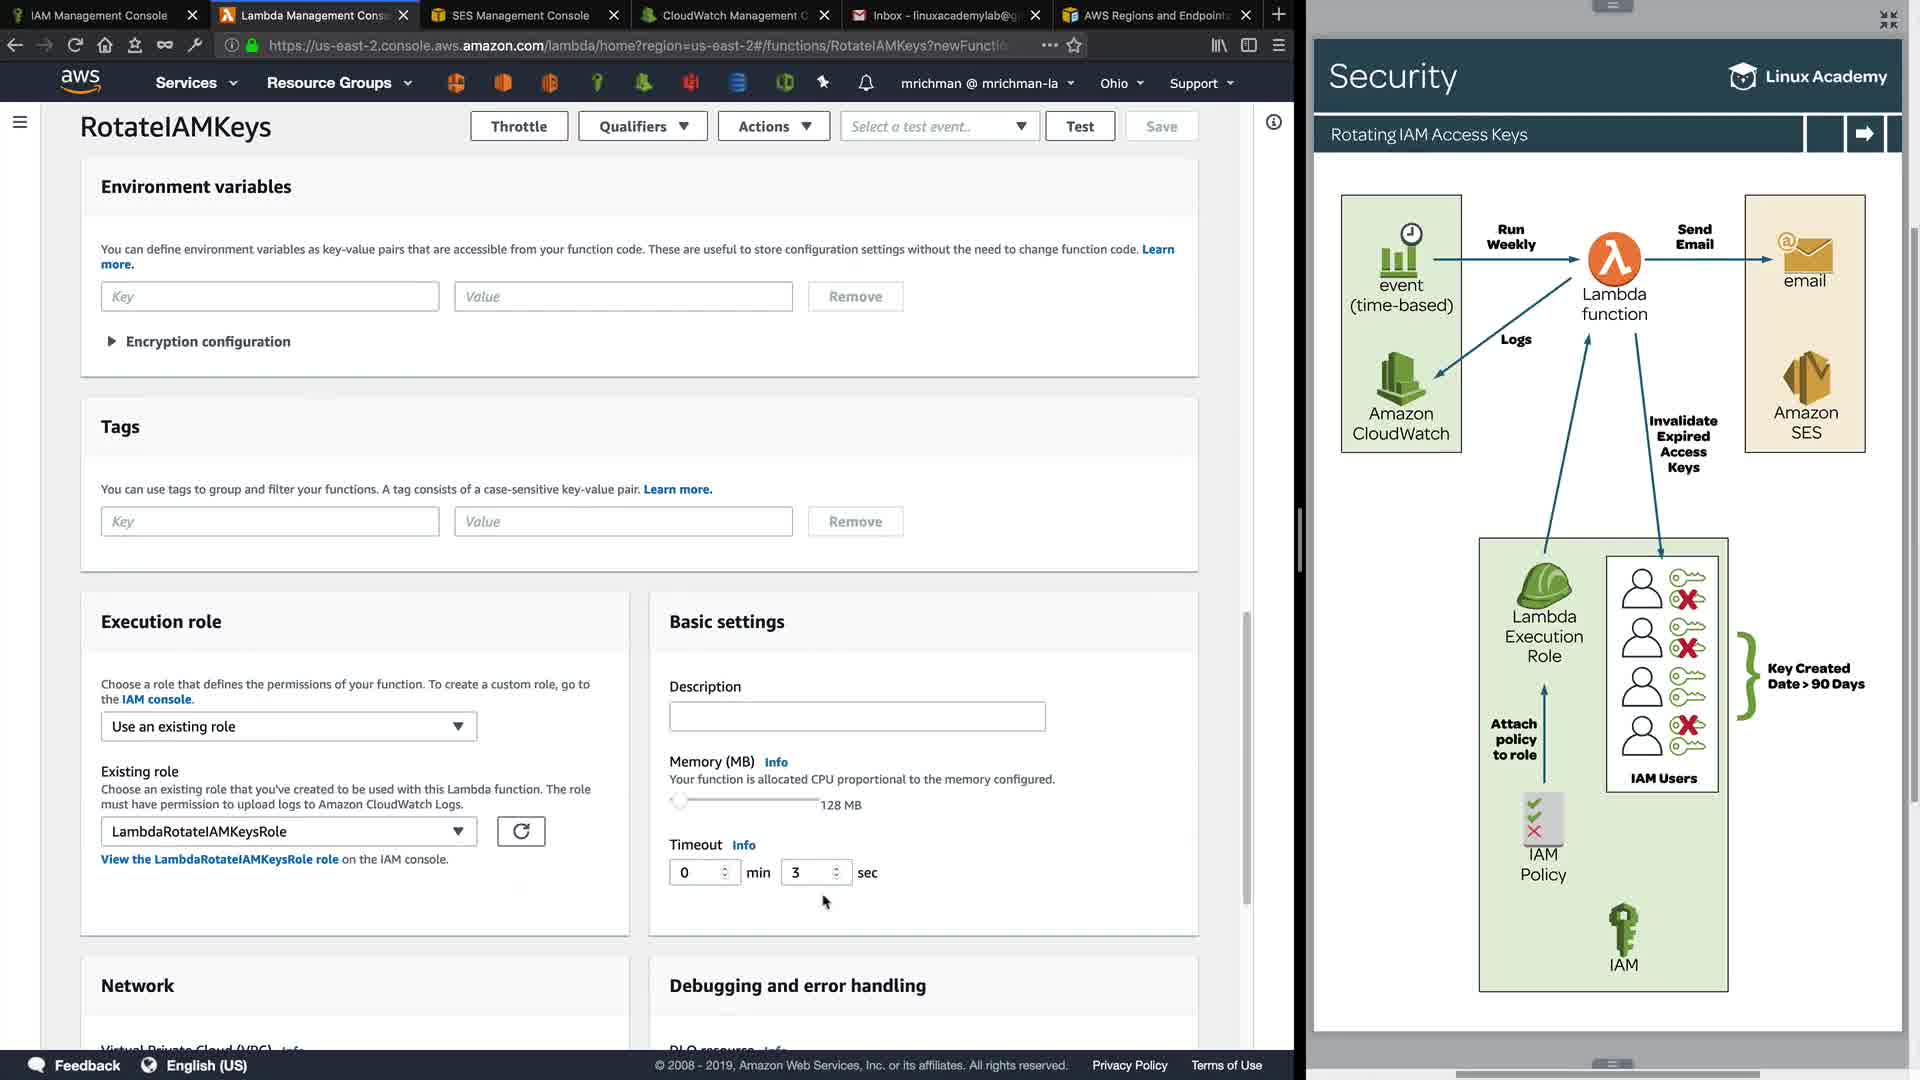
Task: Increment the Timeout seconds stepper
Action: [x=836, y=868]
